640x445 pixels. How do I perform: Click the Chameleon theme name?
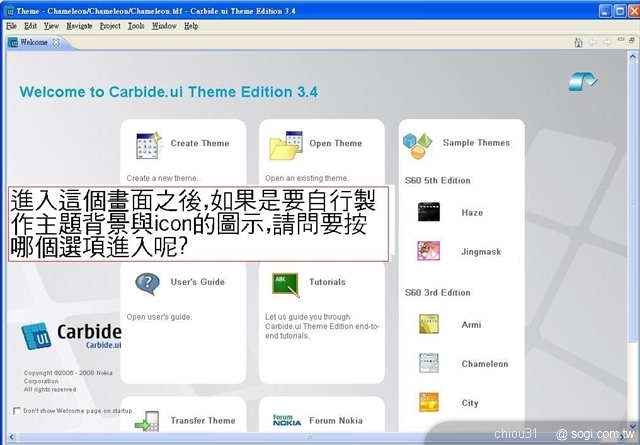tap(485, 364)
